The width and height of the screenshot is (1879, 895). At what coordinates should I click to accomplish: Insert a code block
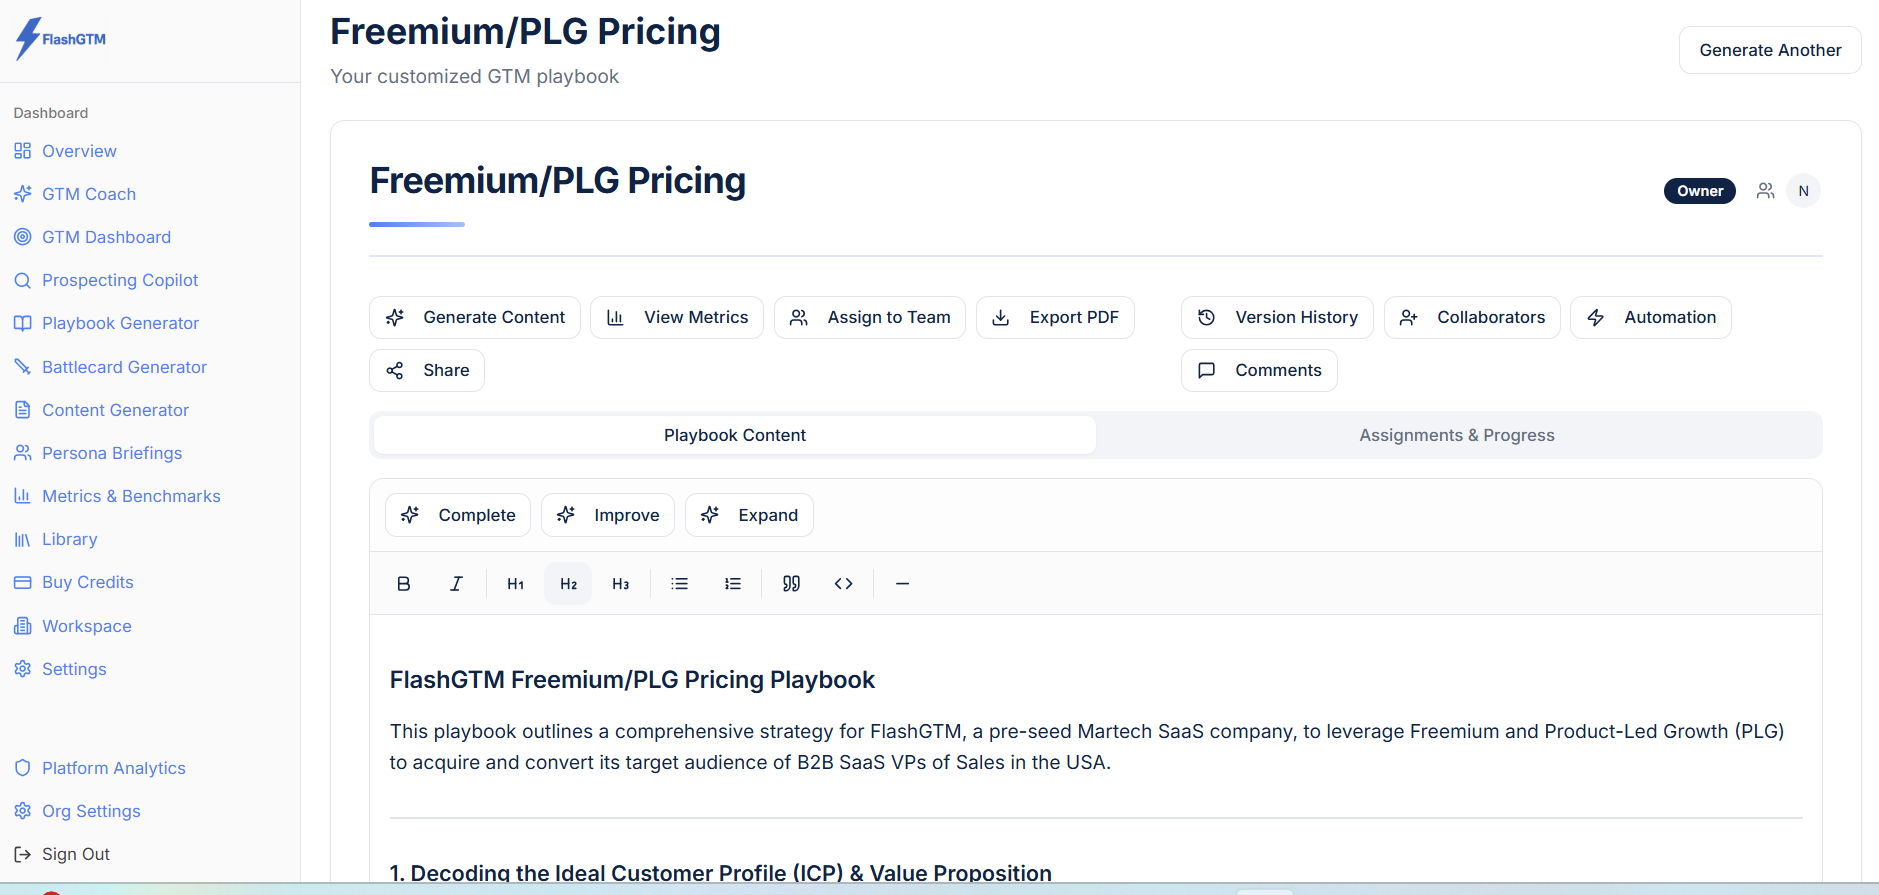[844, 584]
